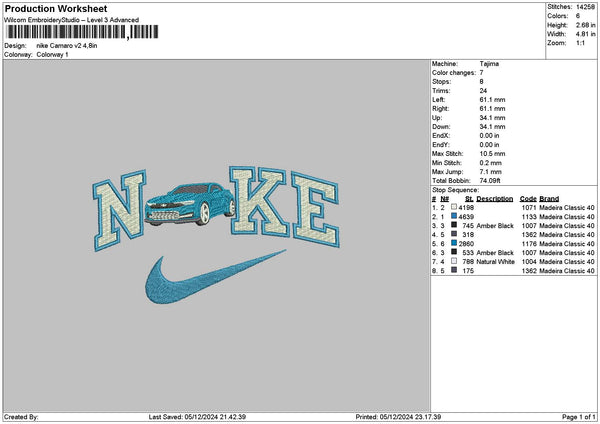The width and height of the screenshot is (600, 424).
Task: Click code 1176 in the stop sequence
Action: (x=528, y=244)
